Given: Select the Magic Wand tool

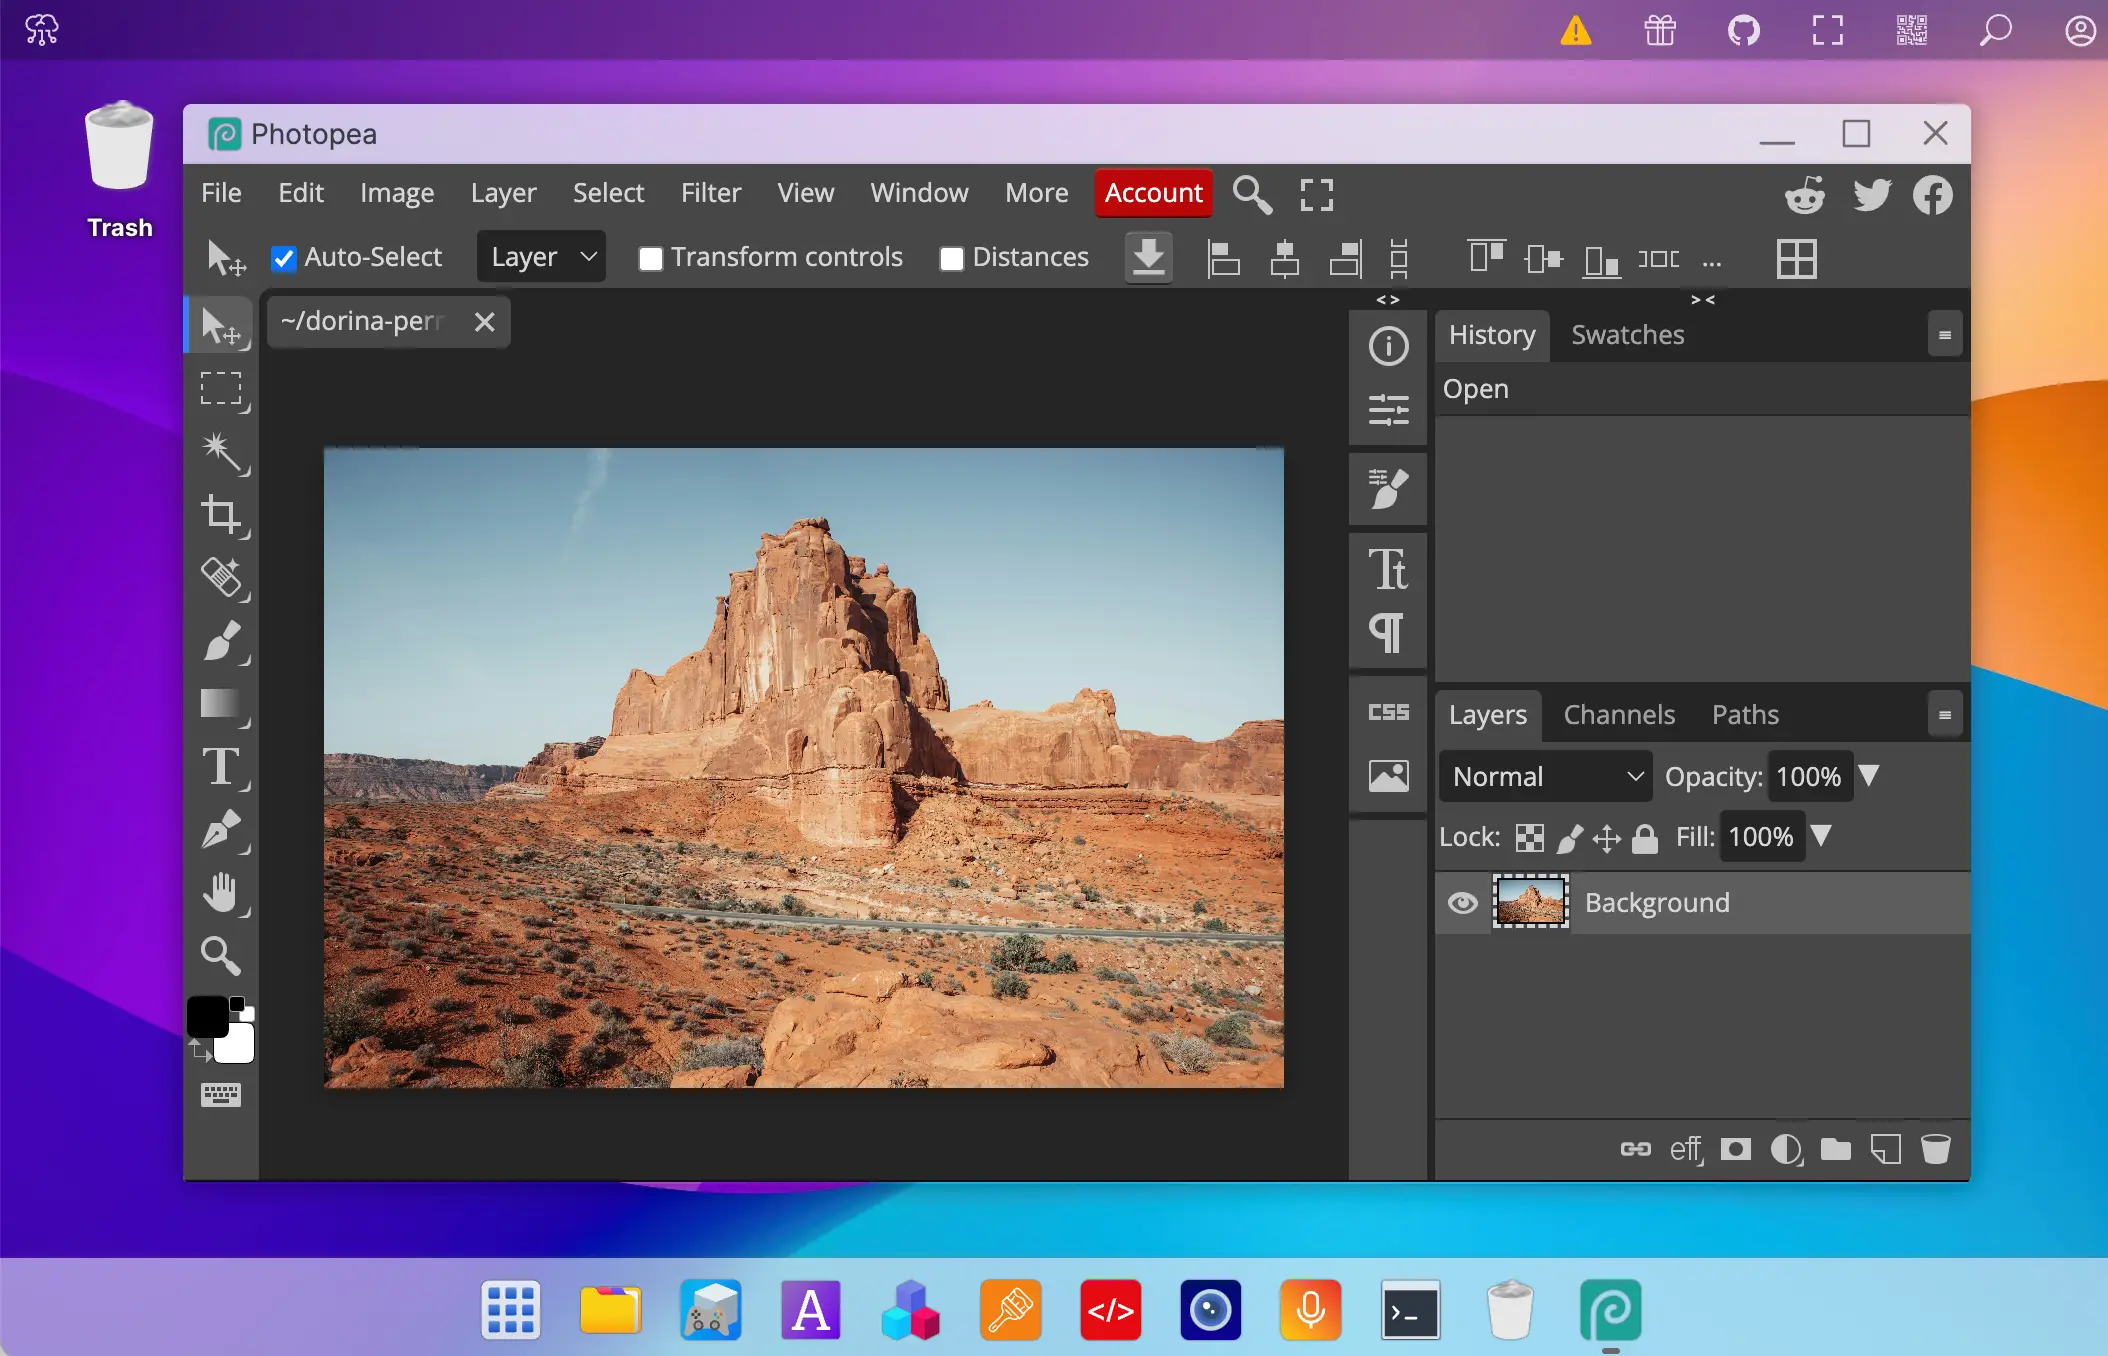Looking at the screenshot, I should [222, 453].
